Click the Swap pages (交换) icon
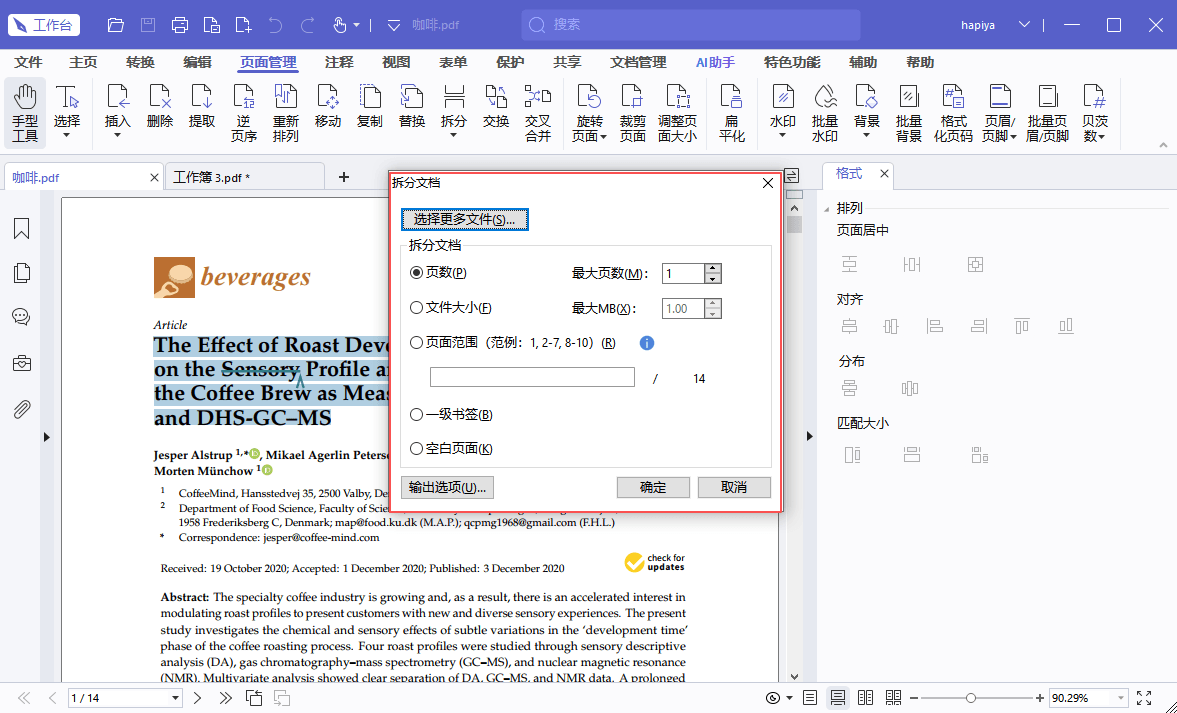The width and height of the screenshot is (1177, 713). (x=495, y=106)
